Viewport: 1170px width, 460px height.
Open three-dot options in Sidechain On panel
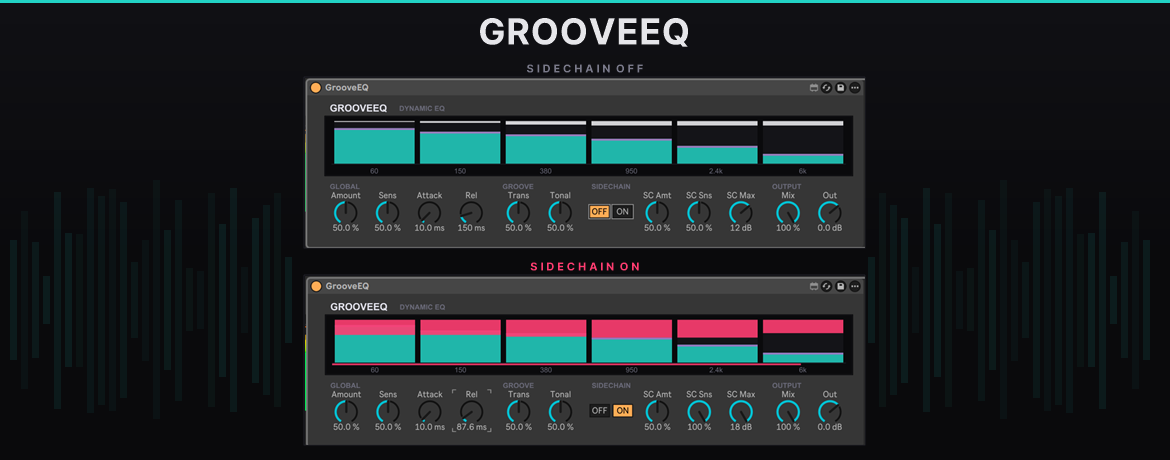(x=855, y=287)
